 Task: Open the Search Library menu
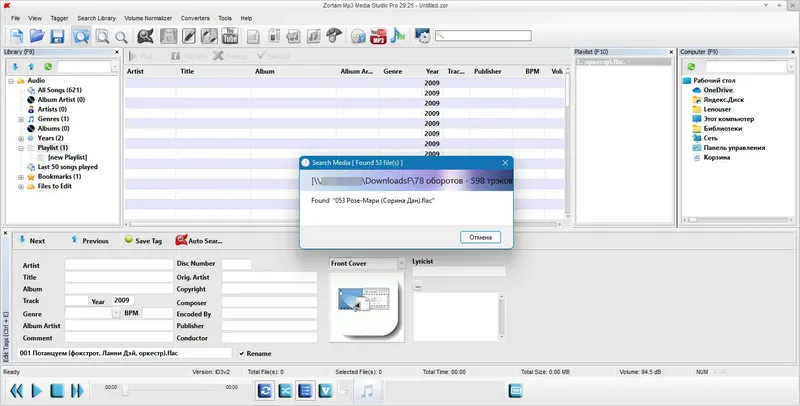coord(96,18)
